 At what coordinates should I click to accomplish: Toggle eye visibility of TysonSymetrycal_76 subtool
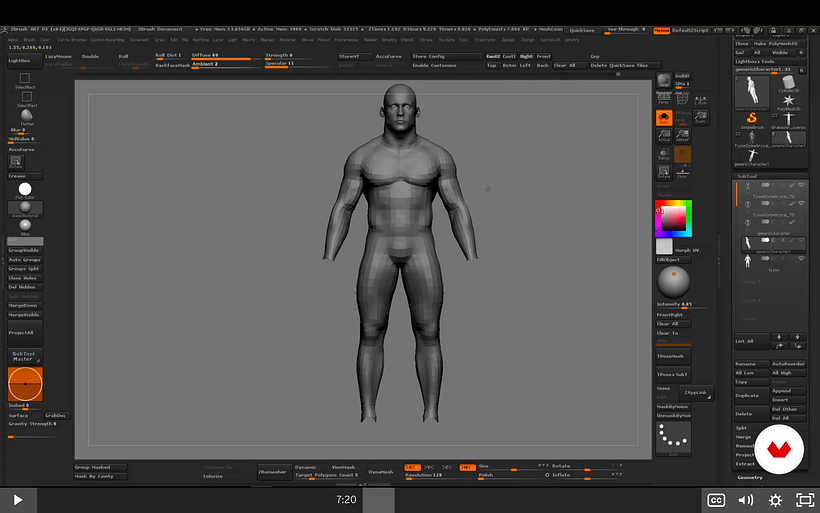[801, 185]
